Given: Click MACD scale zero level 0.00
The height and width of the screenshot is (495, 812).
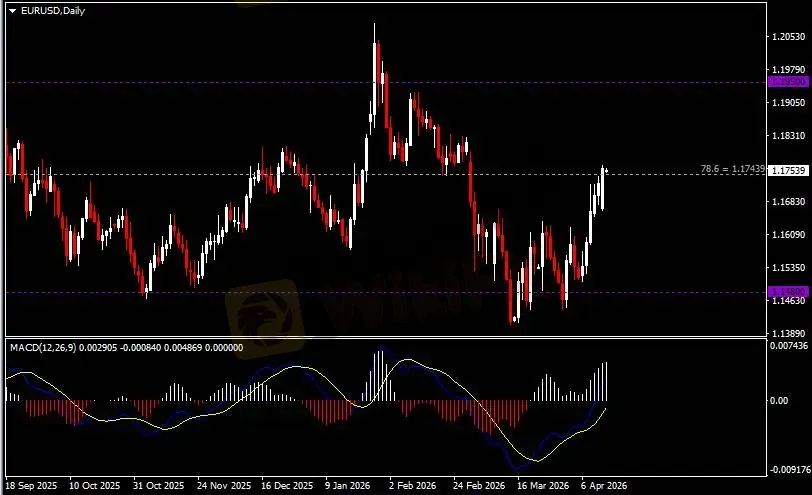Looking at the screenshot, I should [779, 400].
